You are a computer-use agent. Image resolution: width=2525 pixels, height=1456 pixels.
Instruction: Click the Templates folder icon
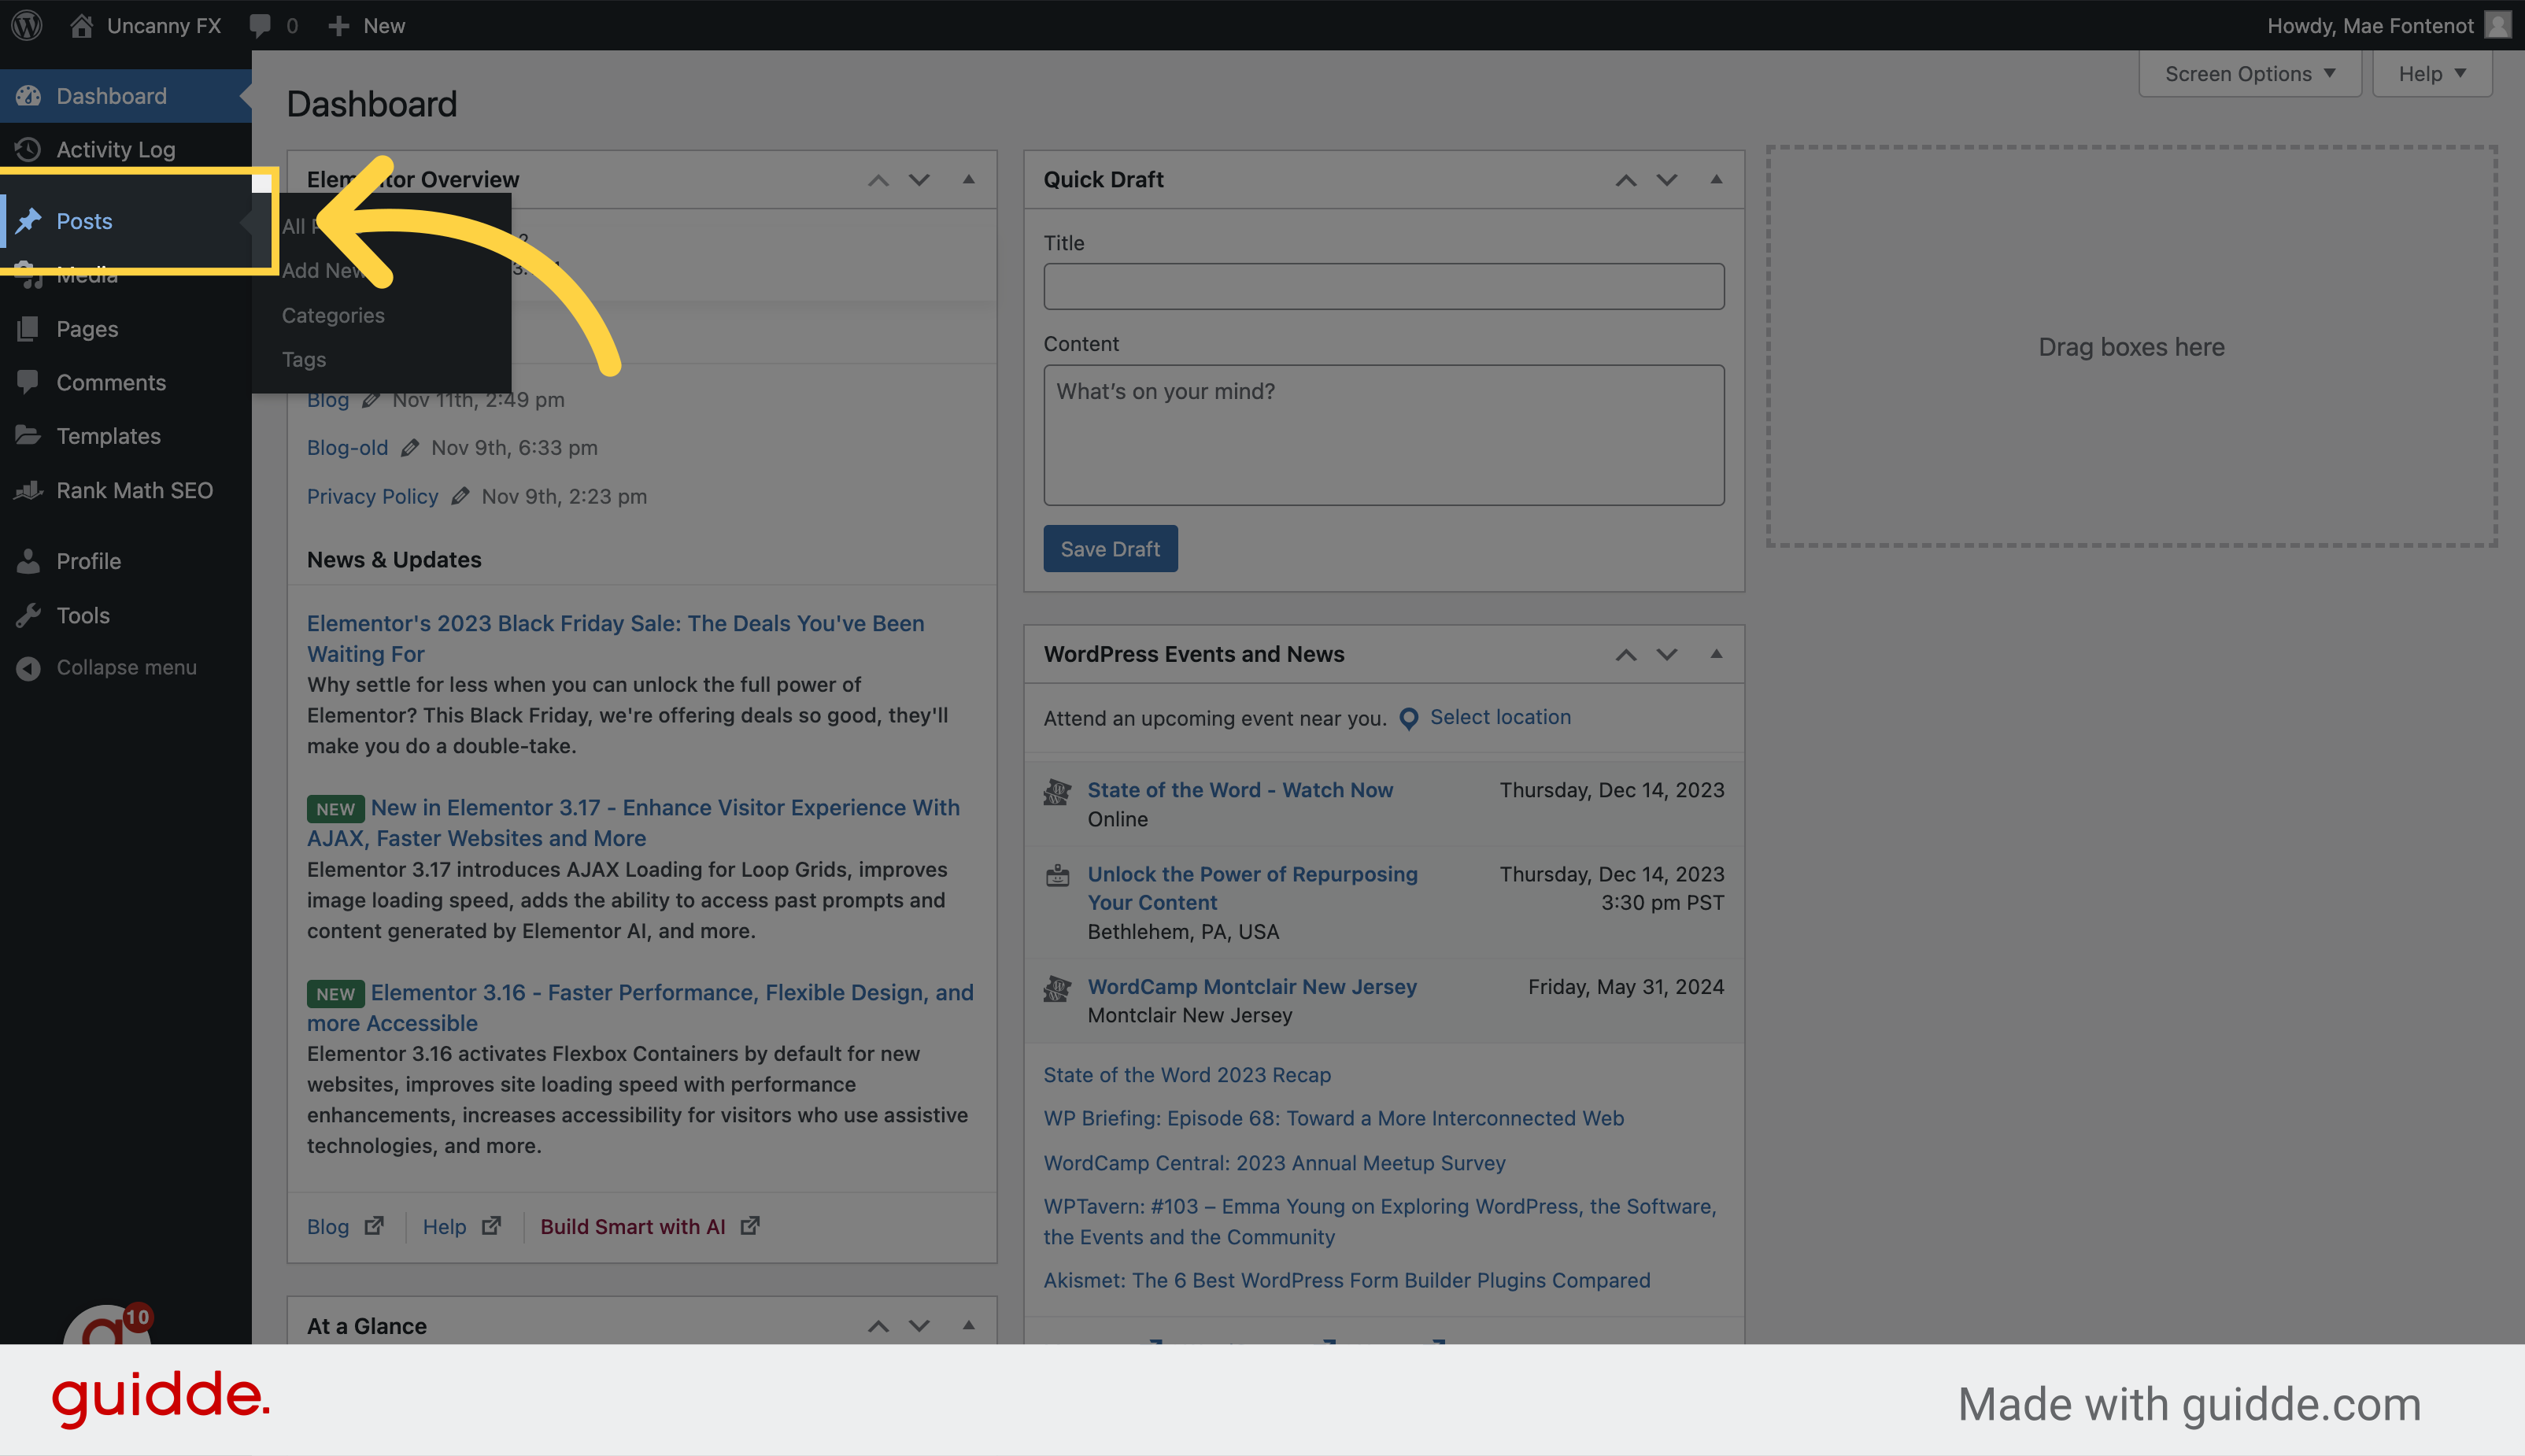pyautogui.click(x=28, y=436)
